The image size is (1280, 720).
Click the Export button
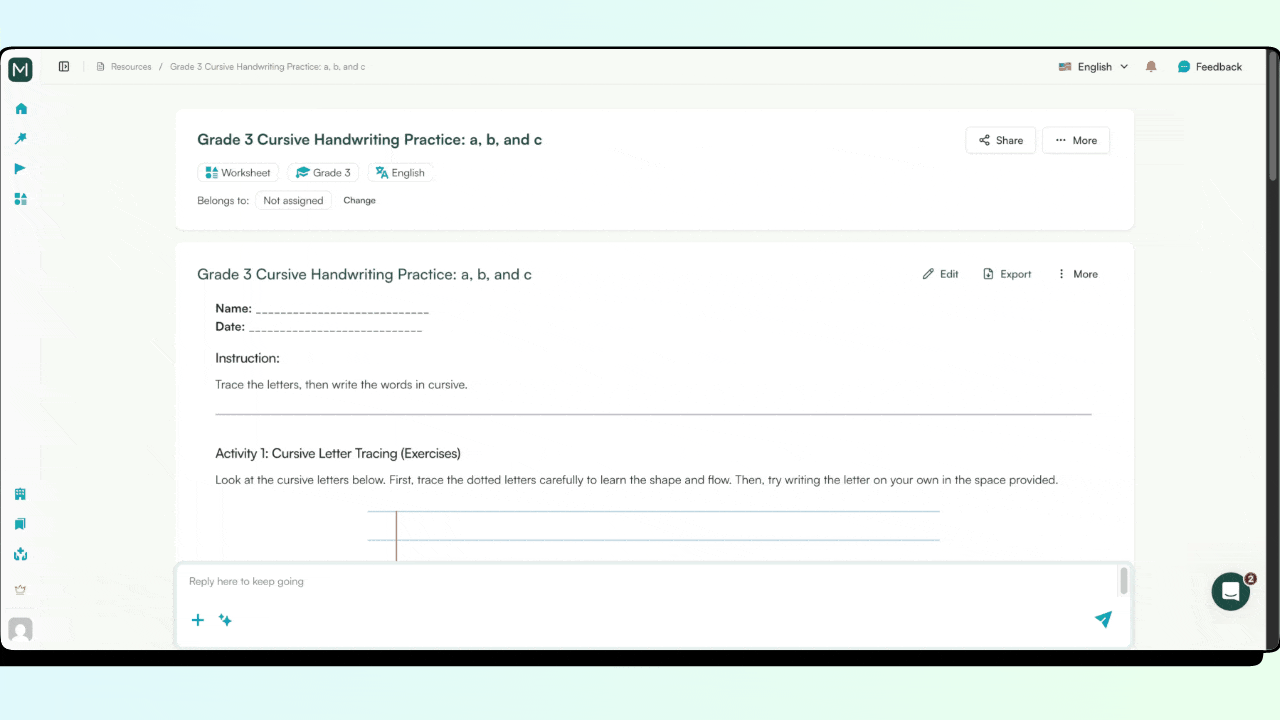click(x=1007, y=274)
